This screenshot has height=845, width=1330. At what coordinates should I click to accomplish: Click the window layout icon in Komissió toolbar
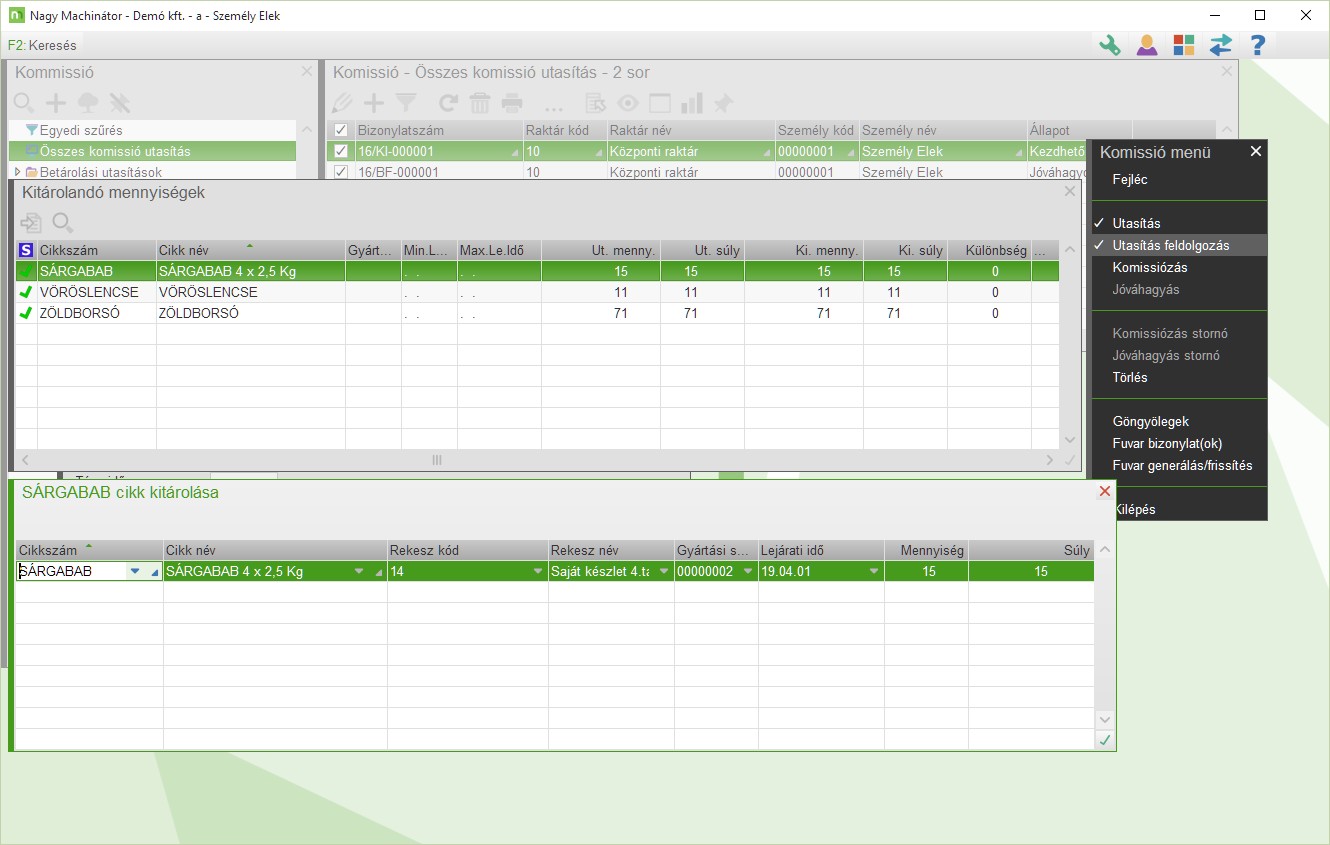[659, 103]
